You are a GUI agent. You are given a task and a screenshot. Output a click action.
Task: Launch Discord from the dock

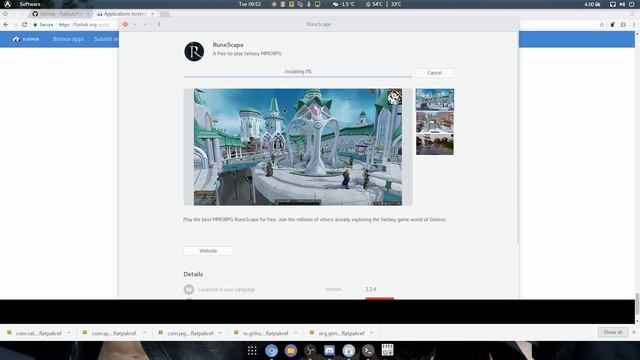[x=329, y=350]
